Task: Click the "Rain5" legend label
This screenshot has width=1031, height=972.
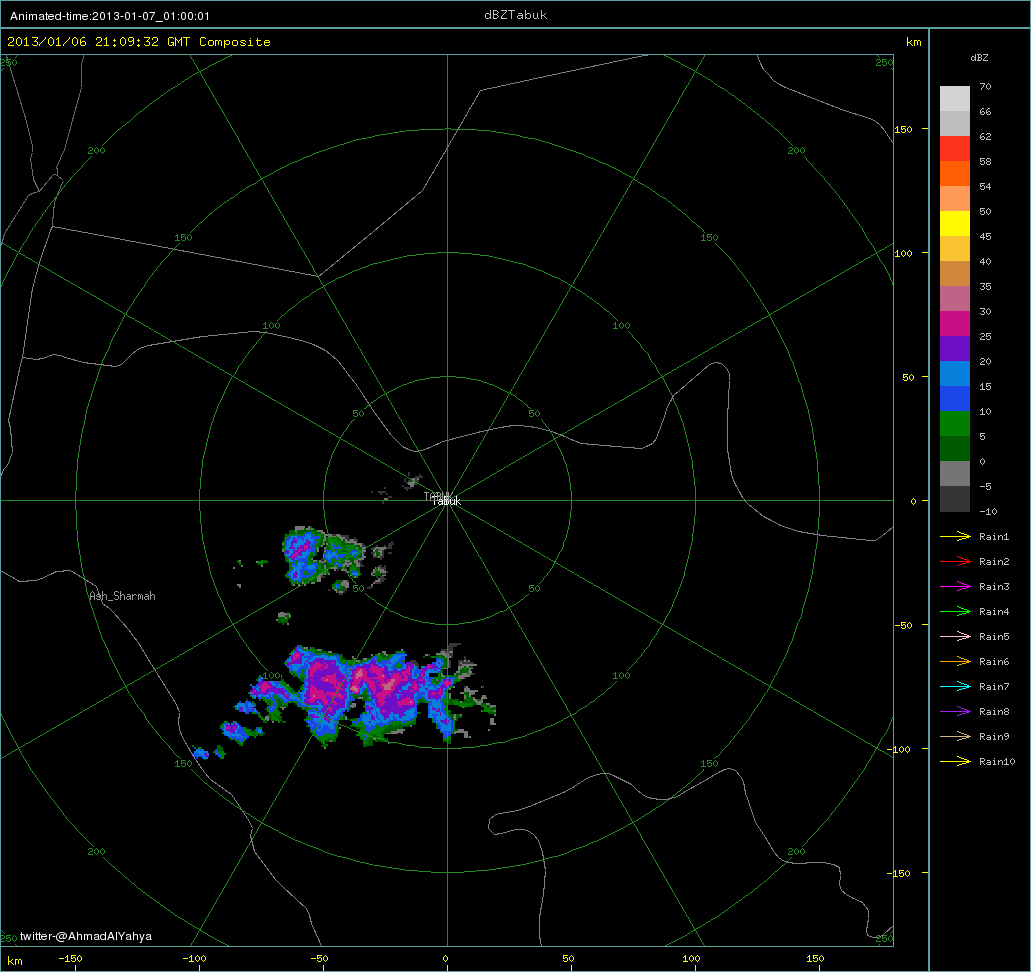Action: tap(994, 637)
